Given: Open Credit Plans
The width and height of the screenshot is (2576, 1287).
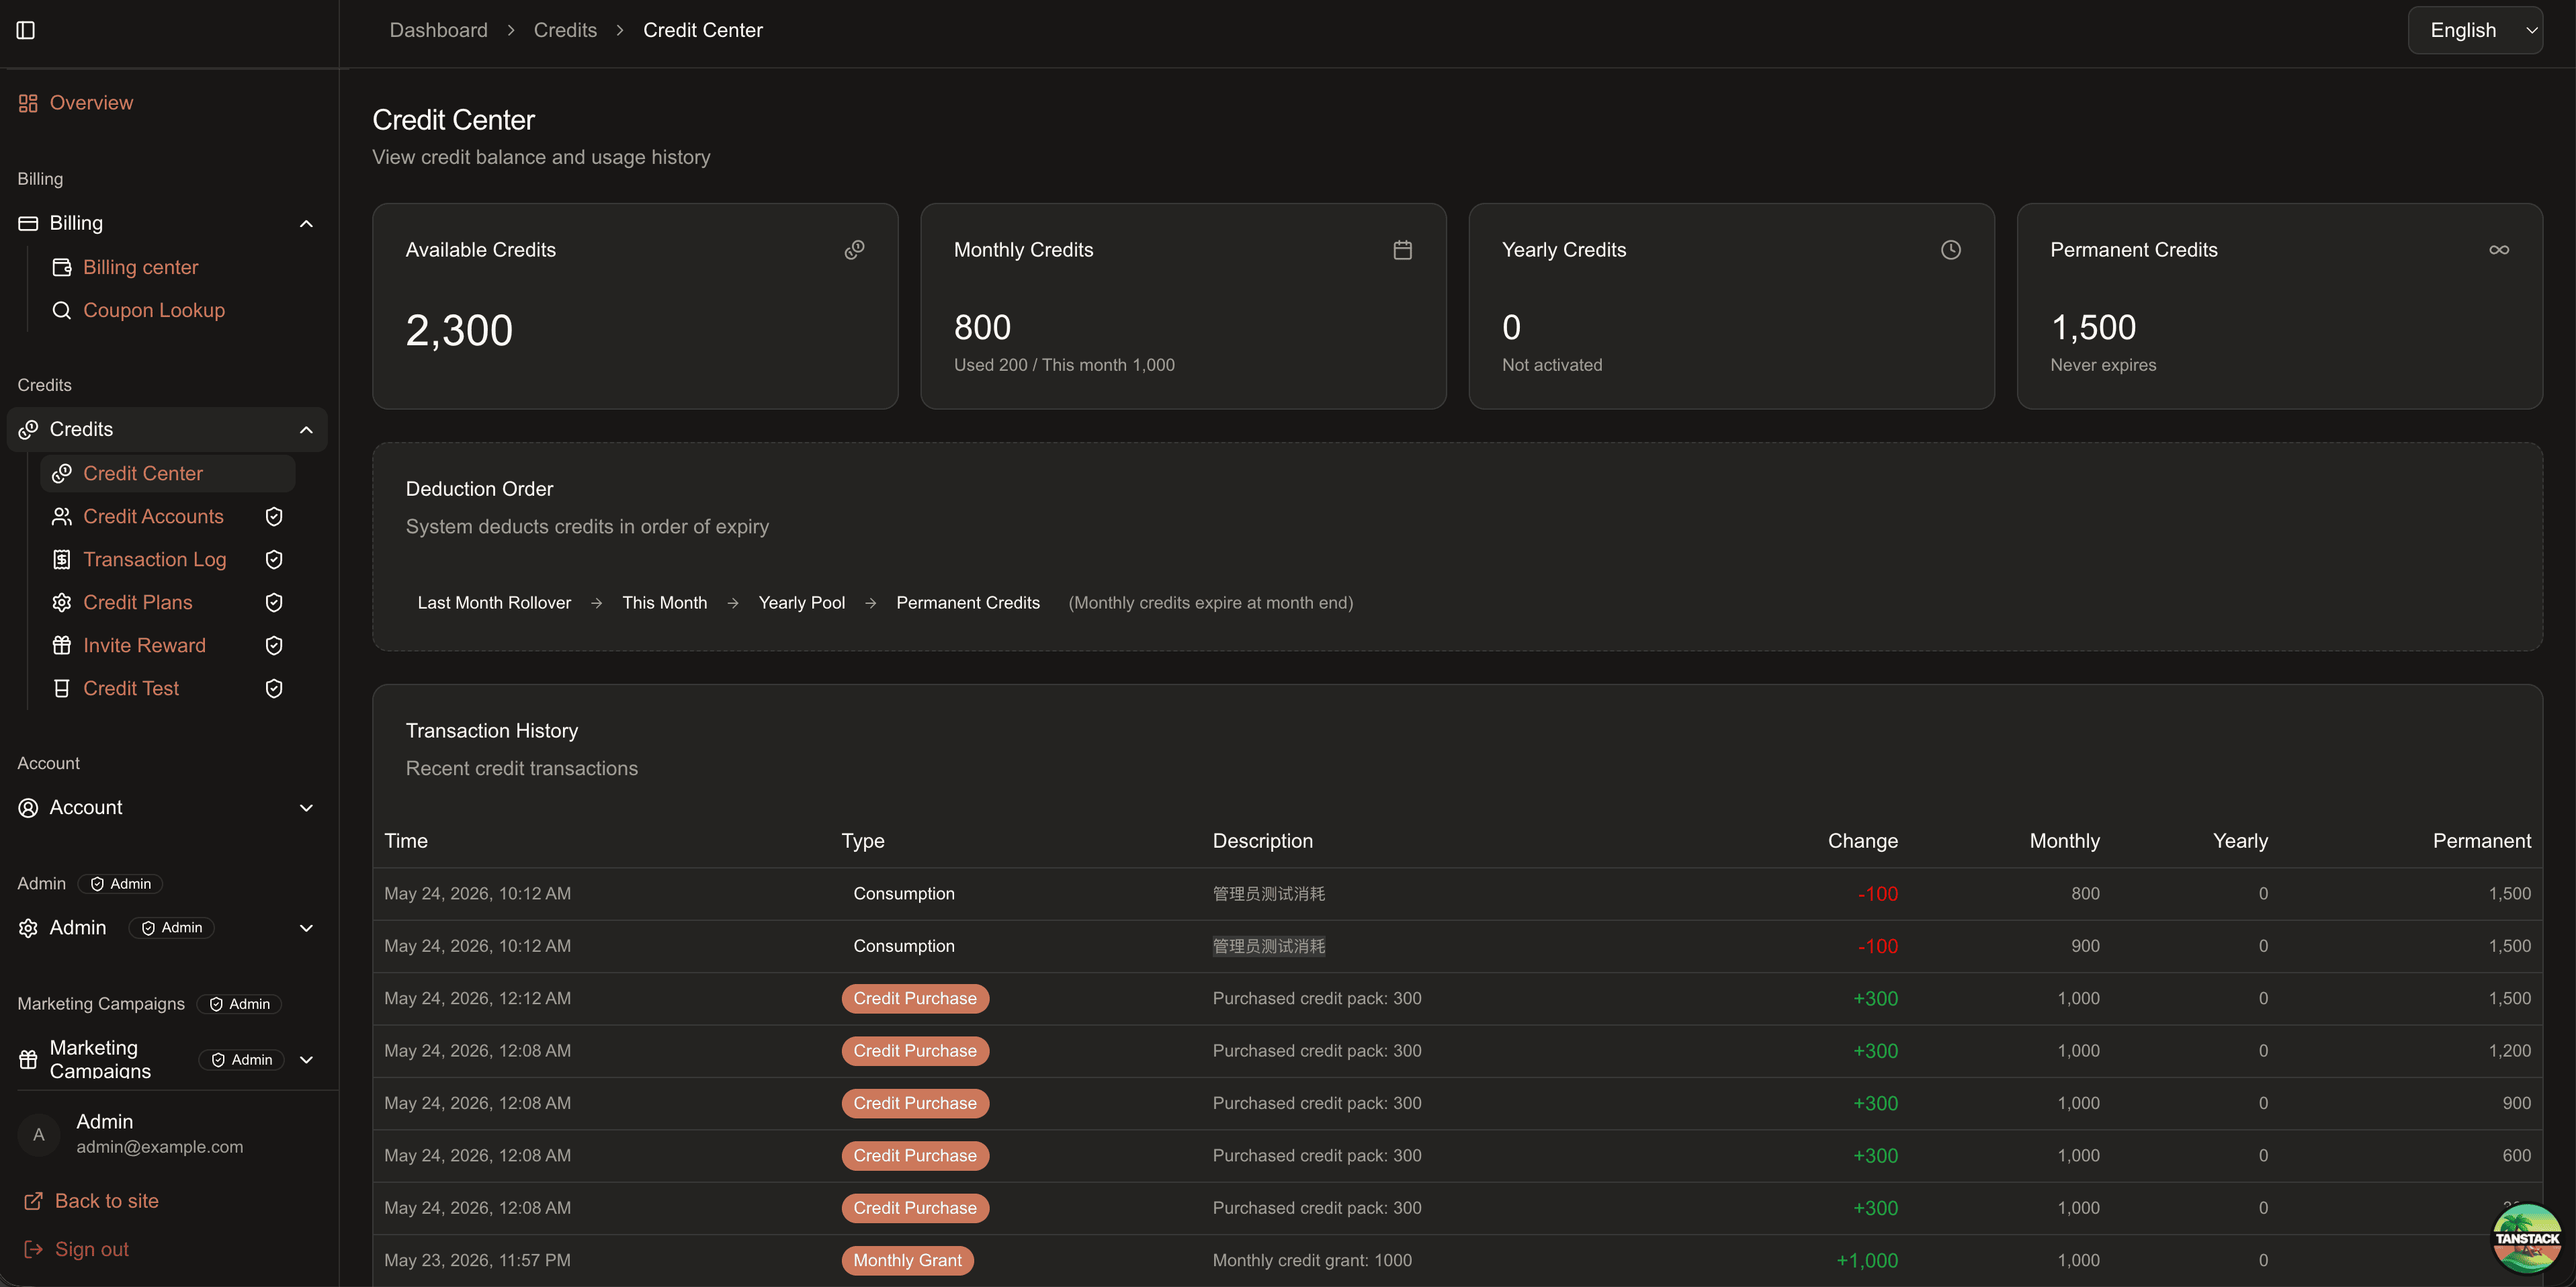Looking at the screenshot, I should (x=138, y=602).
